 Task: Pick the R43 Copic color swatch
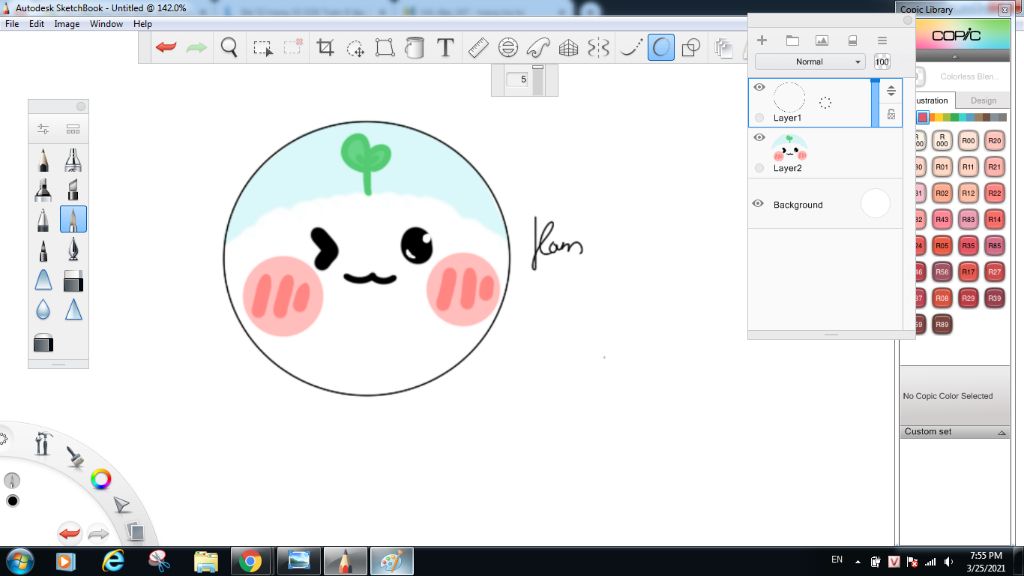[942, 219]
